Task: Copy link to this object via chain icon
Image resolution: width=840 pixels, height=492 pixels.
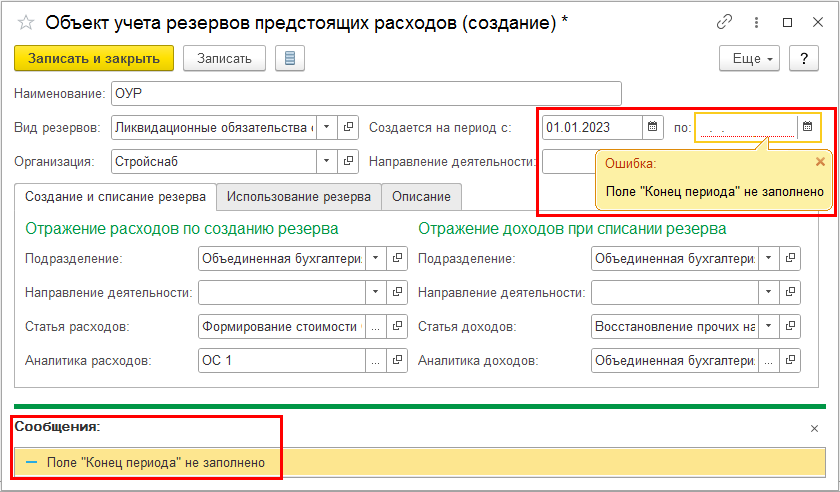Action: tap(724, 22)
